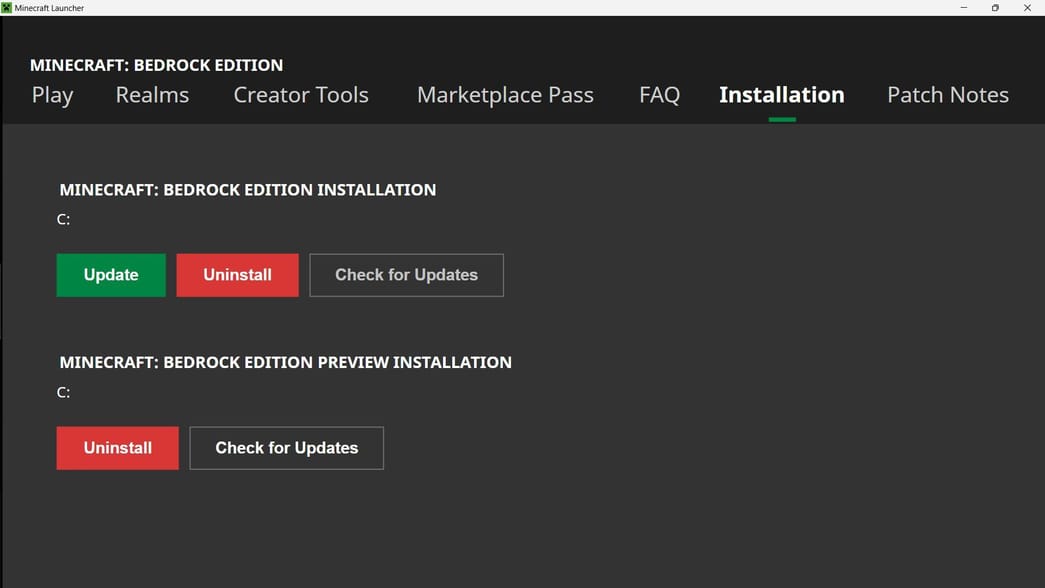
Task: Select the Installation tab
Action: 781,95
